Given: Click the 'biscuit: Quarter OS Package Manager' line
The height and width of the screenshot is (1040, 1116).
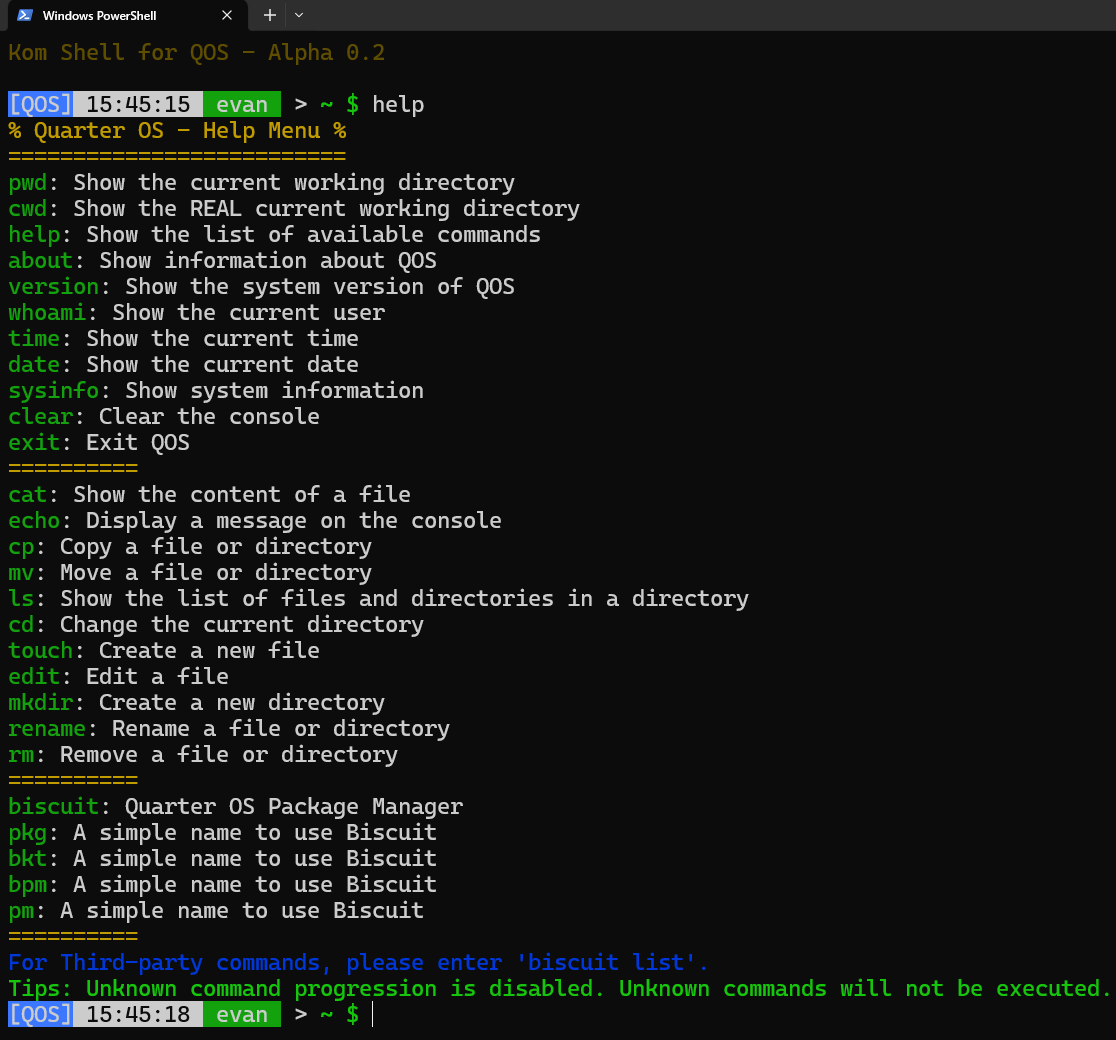Looking at the screenshot, I should click(x=236, y=807).
